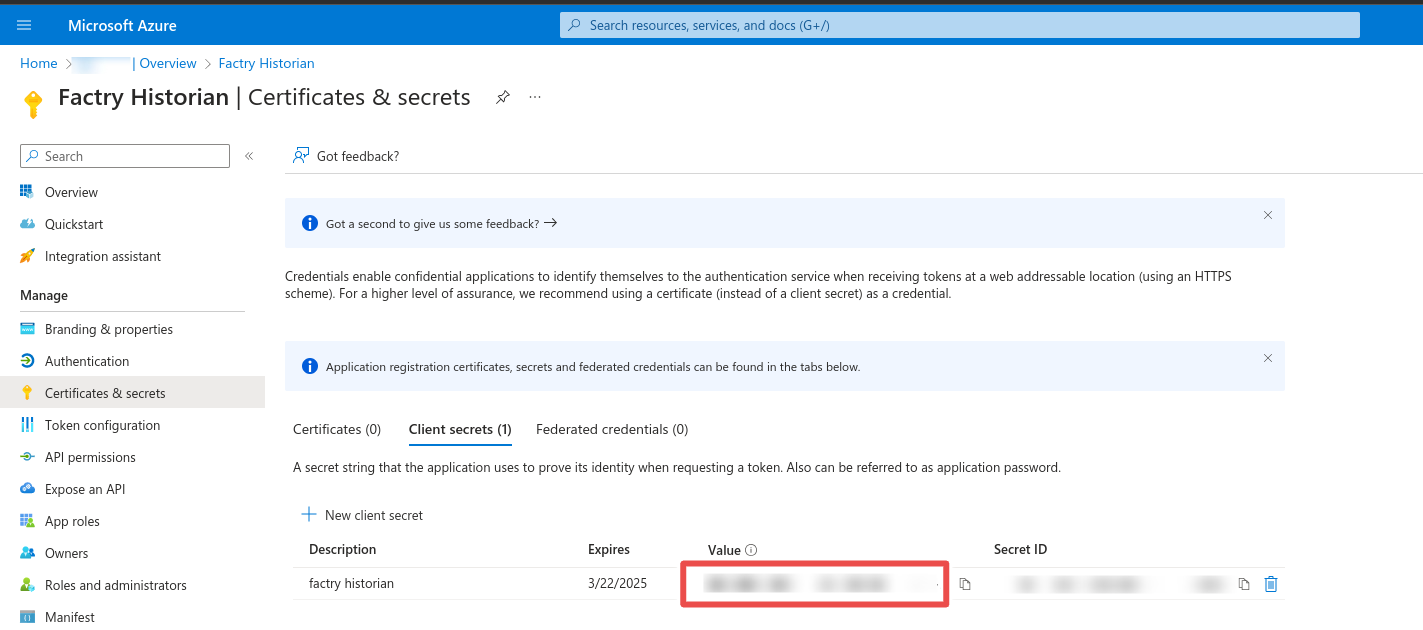The image size is (1423, 630).
Task: Open the Azure portal hamburger menu
Action: point(24,25)
